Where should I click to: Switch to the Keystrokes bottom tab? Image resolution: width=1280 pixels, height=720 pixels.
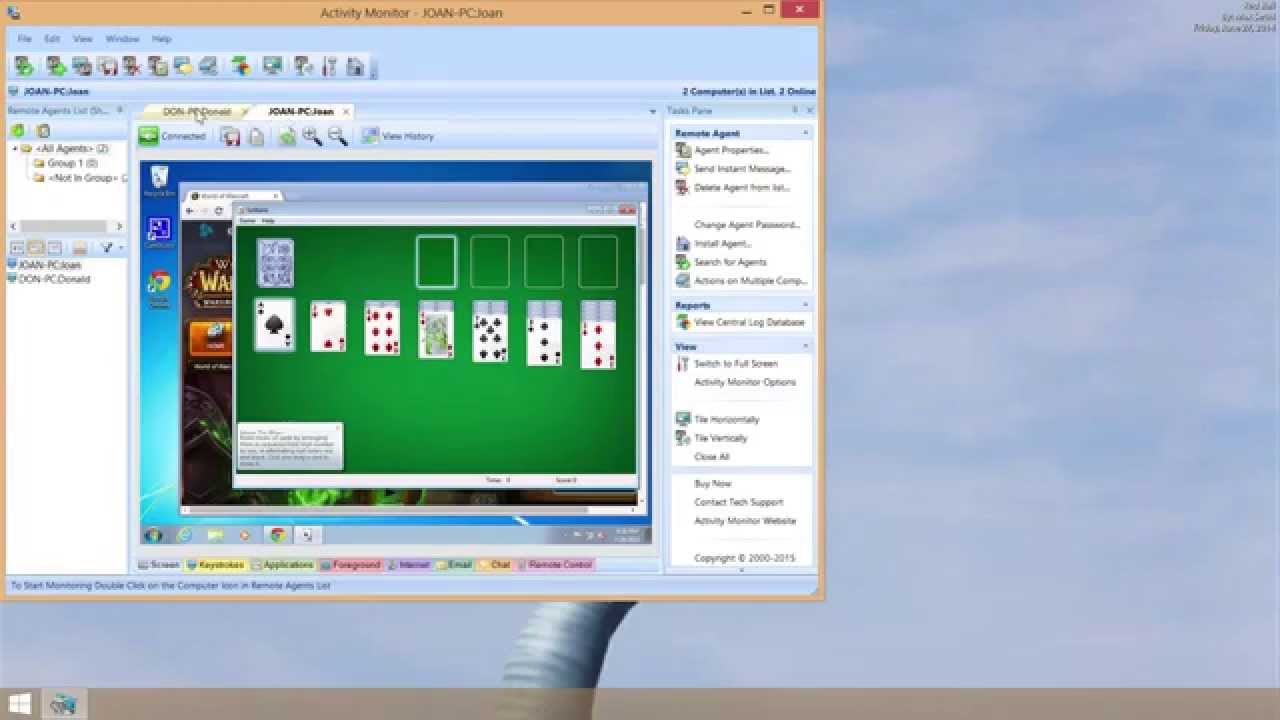coord(214,565)
